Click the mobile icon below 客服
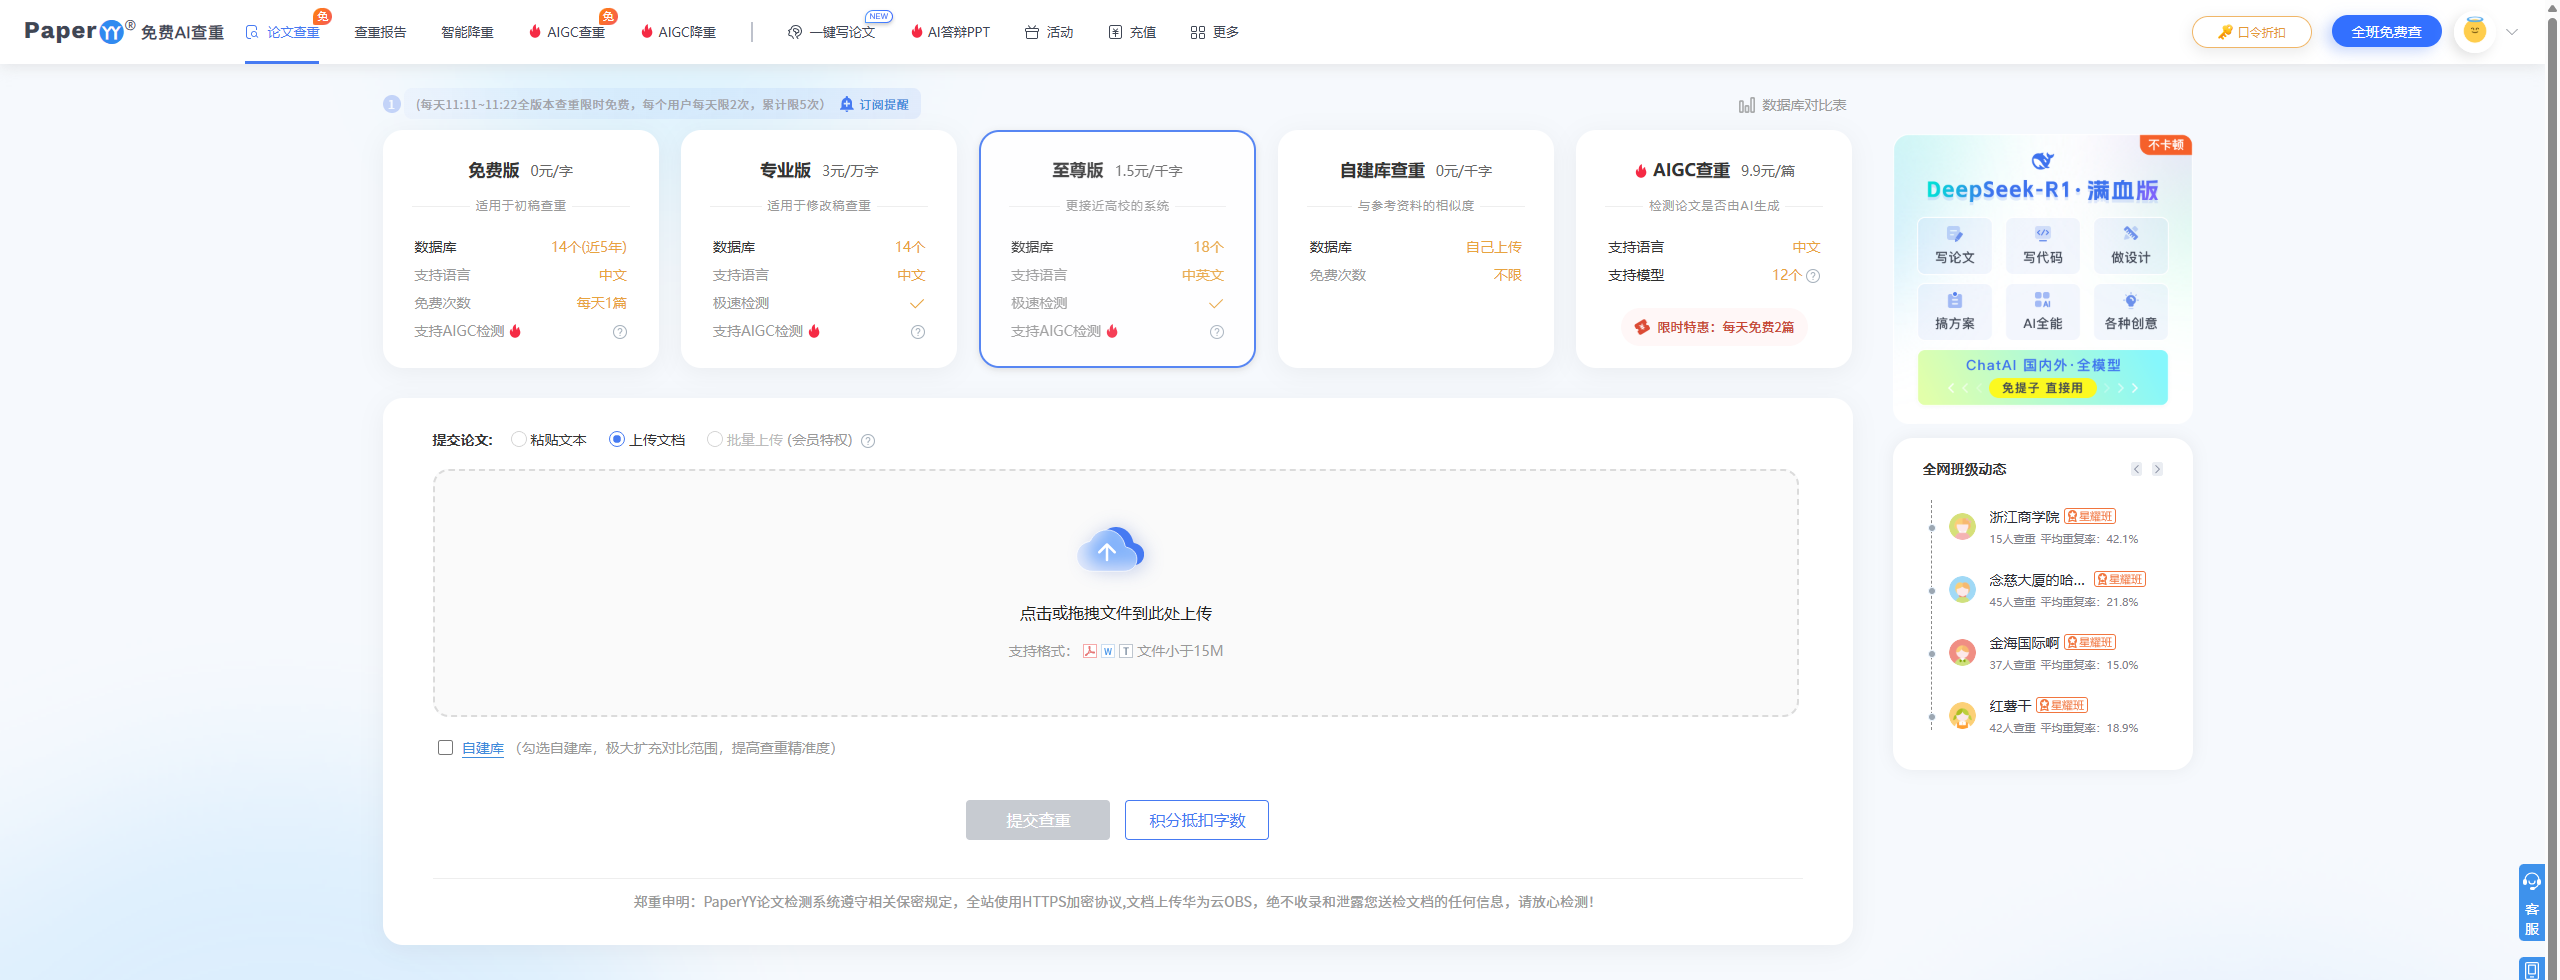The height and width of the screenshot is (980, 2560). pos(2532,969)
